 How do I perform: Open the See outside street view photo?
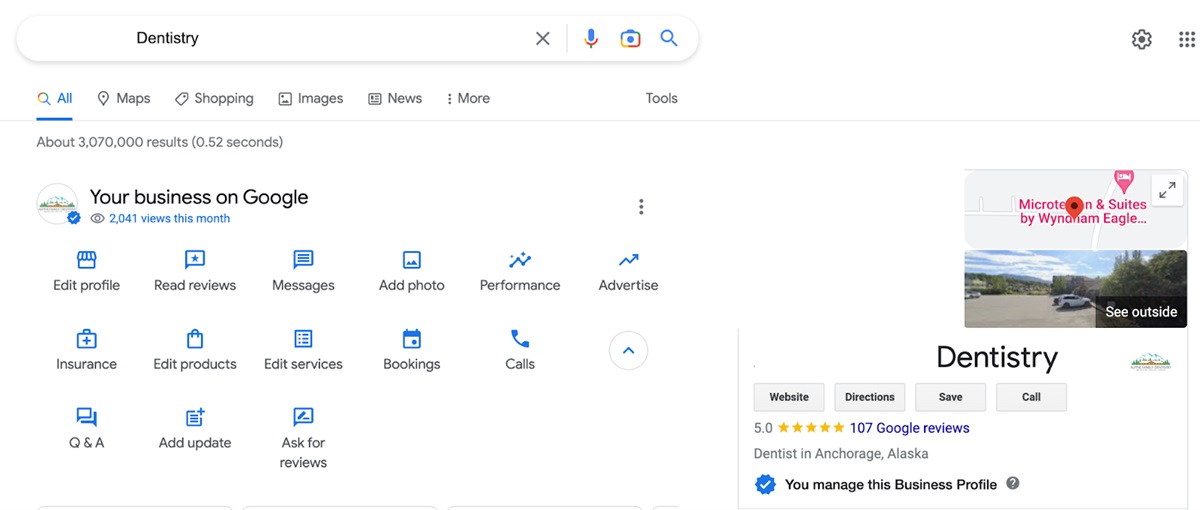click(1076, 288)
